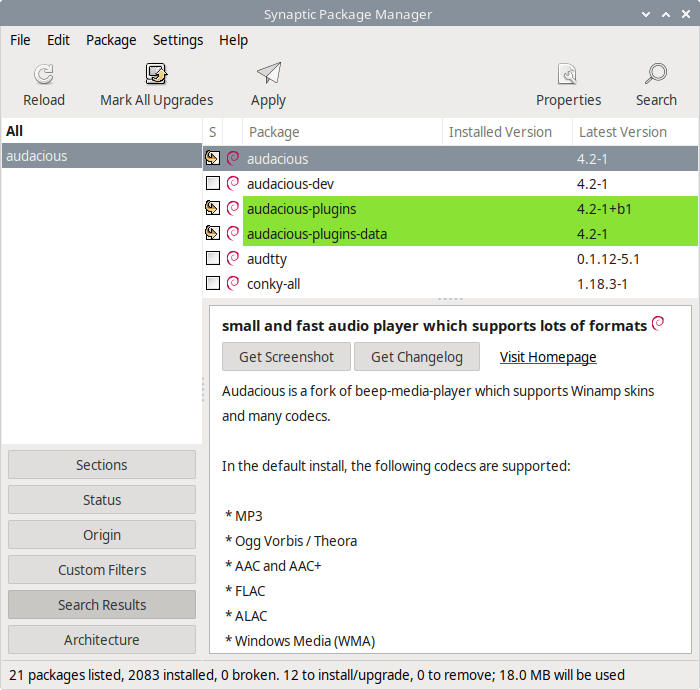Click the '* Windows Media (WMA)' line

(300, 641)
